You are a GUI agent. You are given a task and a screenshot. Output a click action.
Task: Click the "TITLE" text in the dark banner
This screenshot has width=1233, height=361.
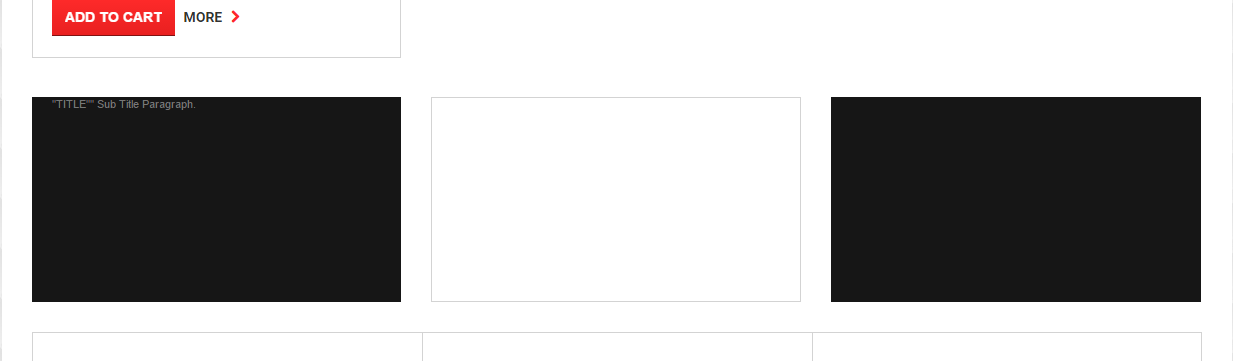(72, 104)
